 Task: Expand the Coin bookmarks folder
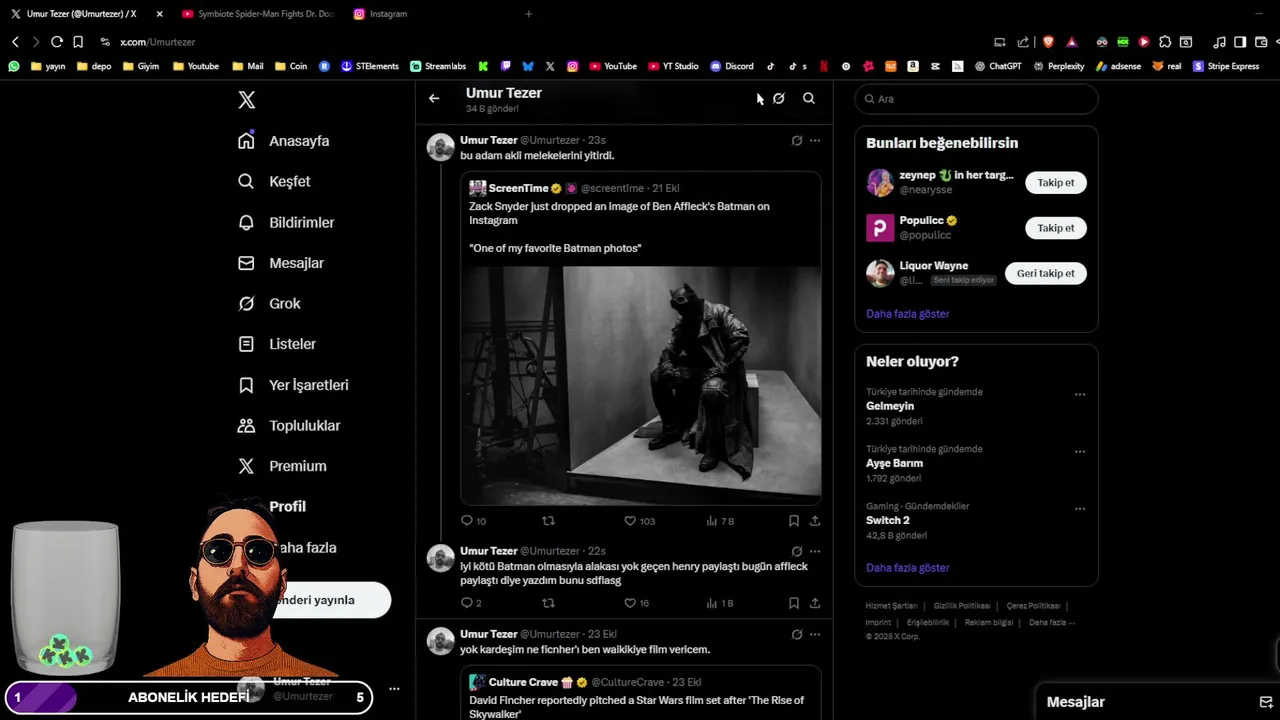click(x=290, y=66)
